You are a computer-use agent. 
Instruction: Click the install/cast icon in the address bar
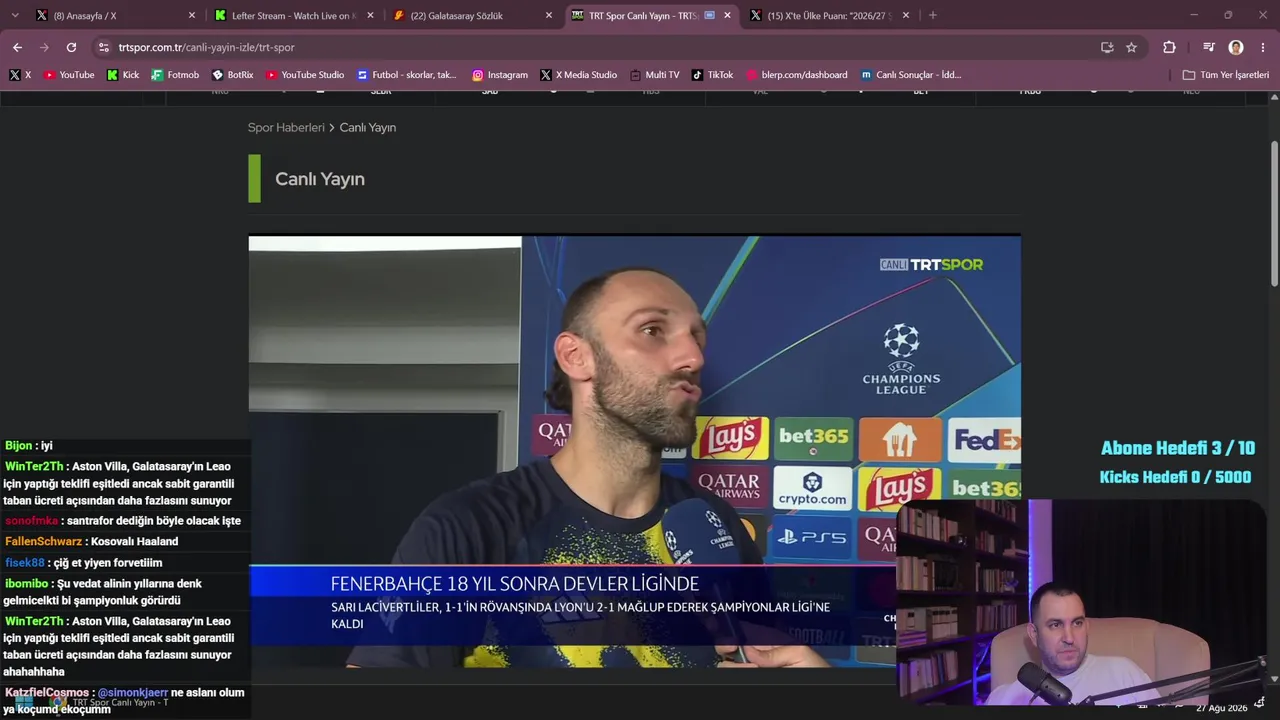1107,47
